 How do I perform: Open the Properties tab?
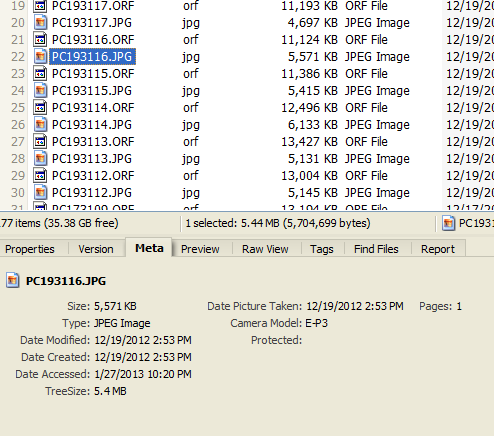click(x=30, y=249)
